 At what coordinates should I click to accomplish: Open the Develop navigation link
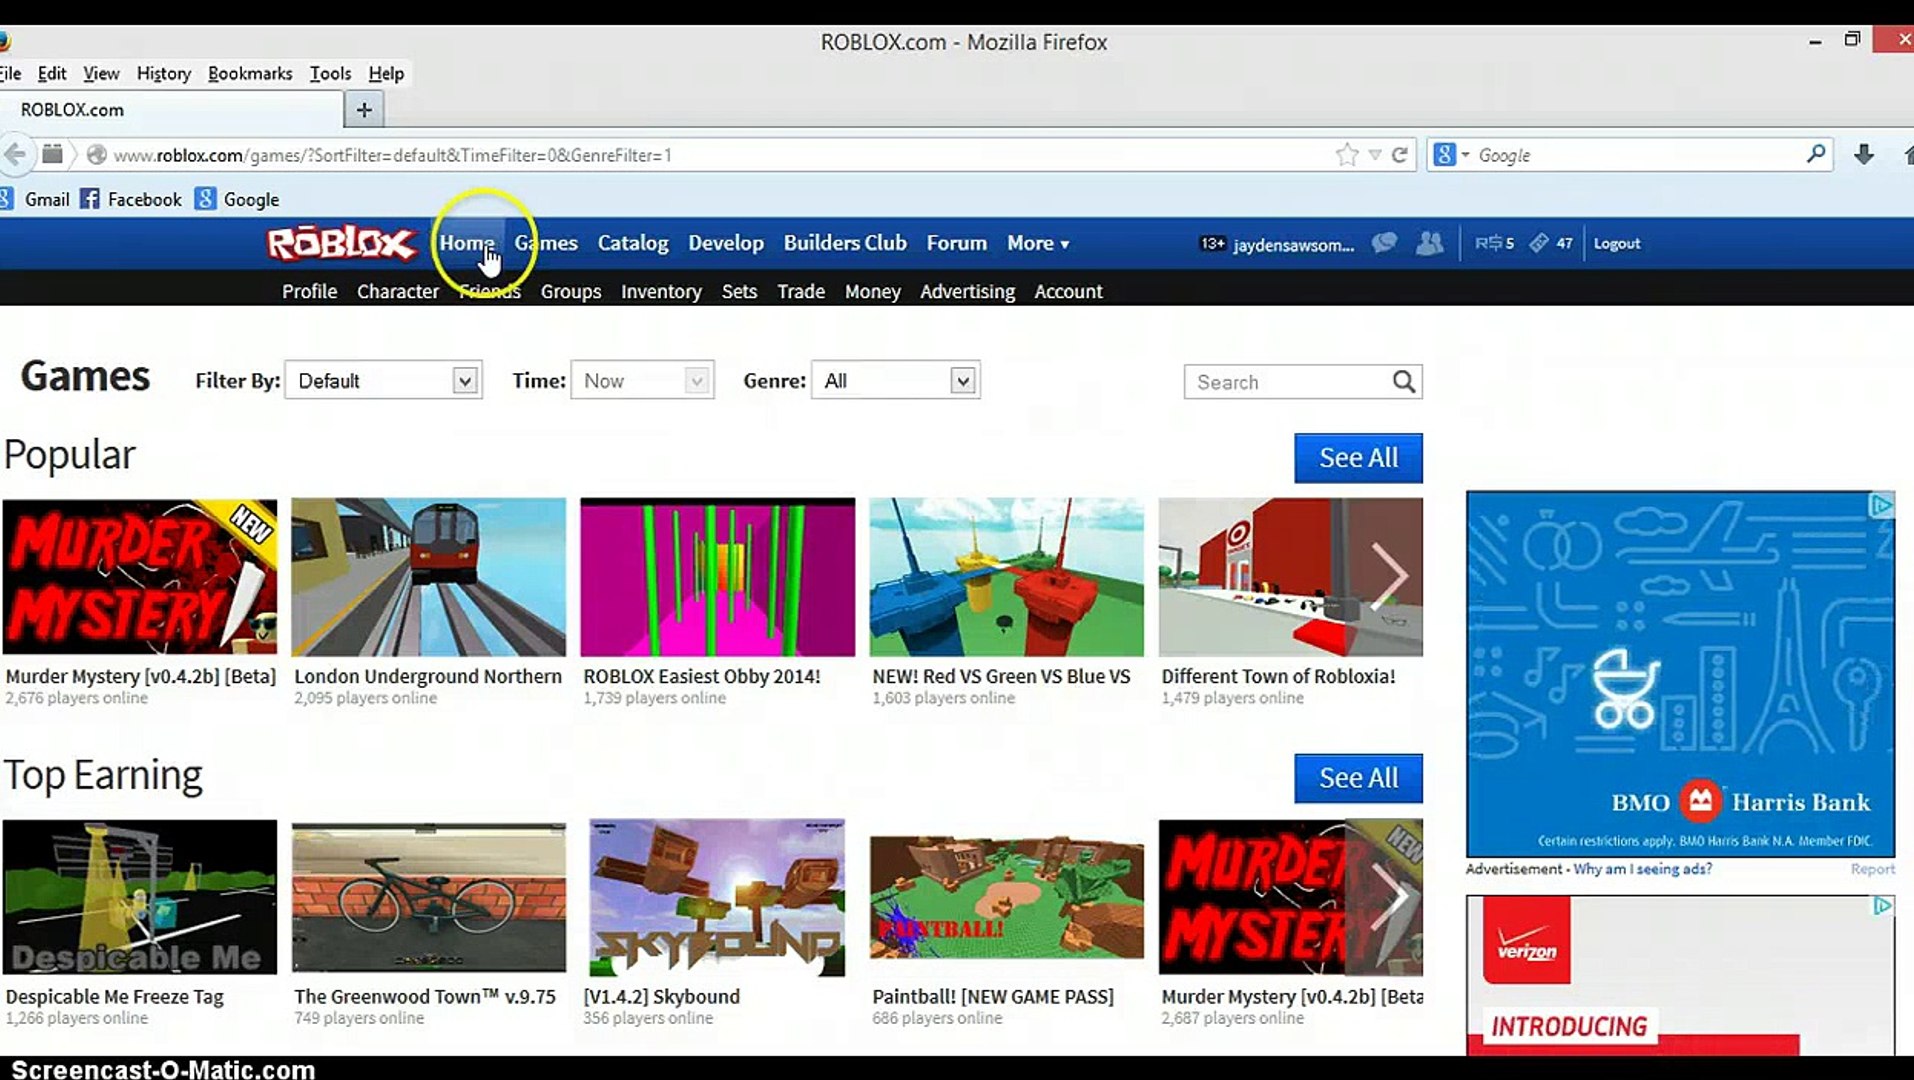click(x=726, y=243)
